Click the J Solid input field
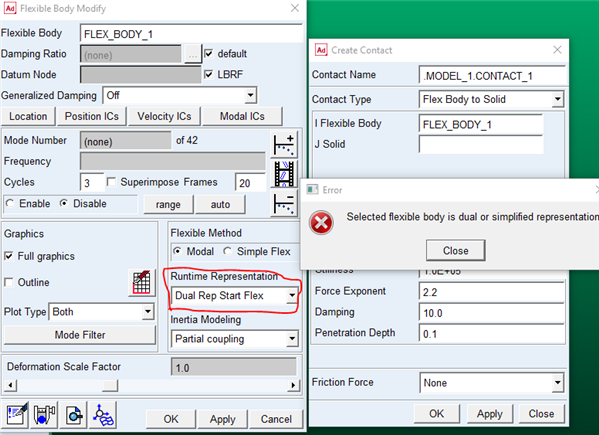The width and height of the screenshot is (599, 435). (481, 144)
